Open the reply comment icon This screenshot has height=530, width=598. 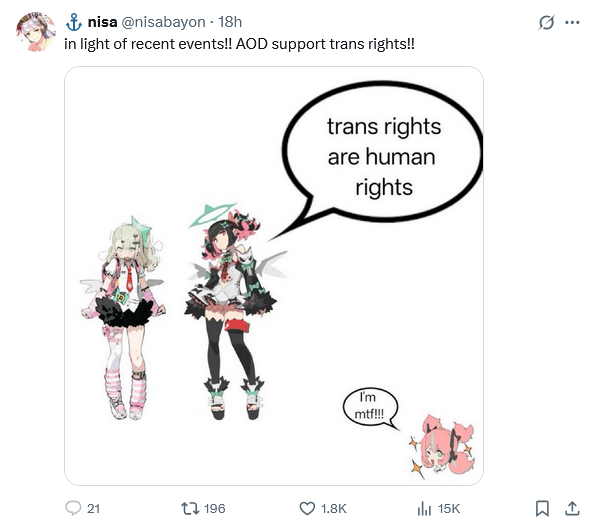click(73, 508)
